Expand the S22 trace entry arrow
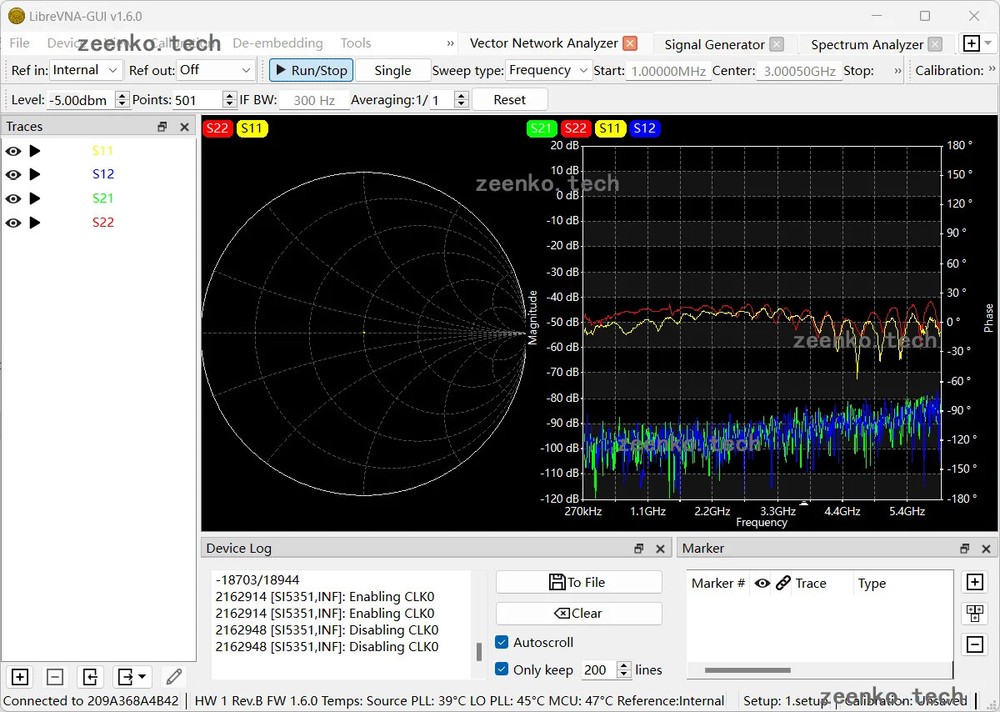The height and width of the screenshot is (712, 1000). coord(35,222)
